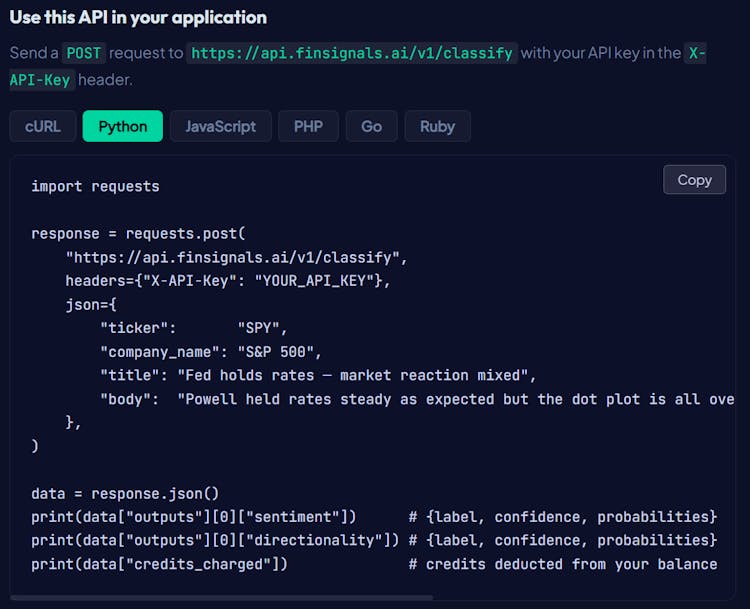Switch to the cURL code tab
Viewport: 750px width, 609px height.
pyautogui.click(x=43, y=126)
